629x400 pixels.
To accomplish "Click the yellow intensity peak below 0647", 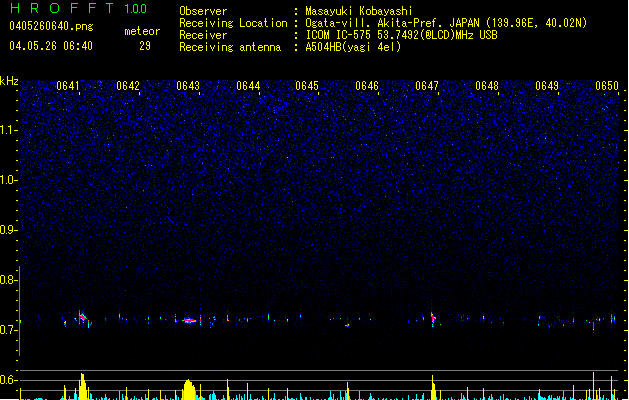I will point(433,387).
